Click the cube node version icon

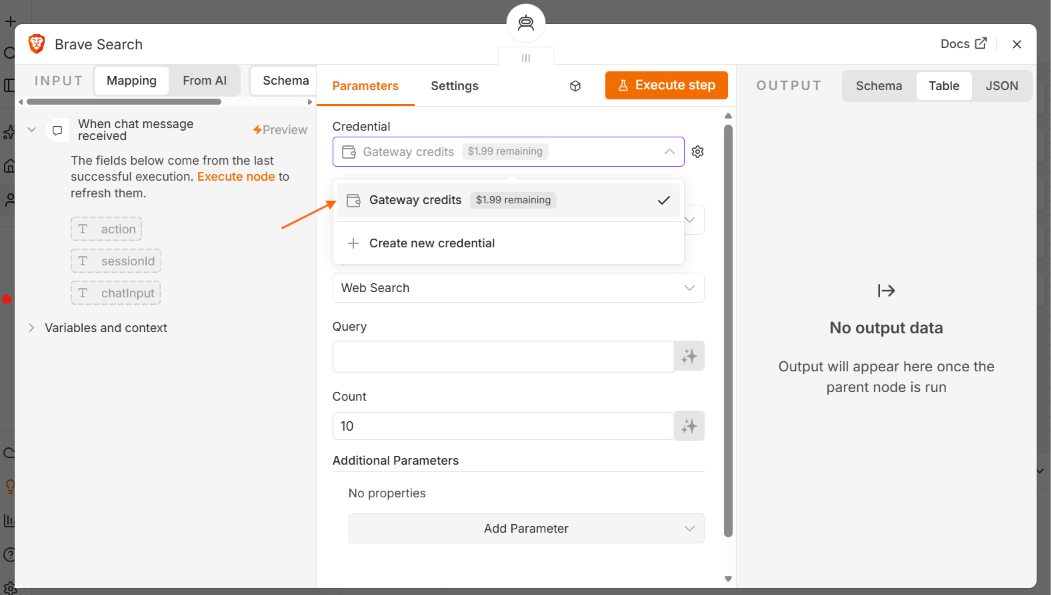coord(575,86)
